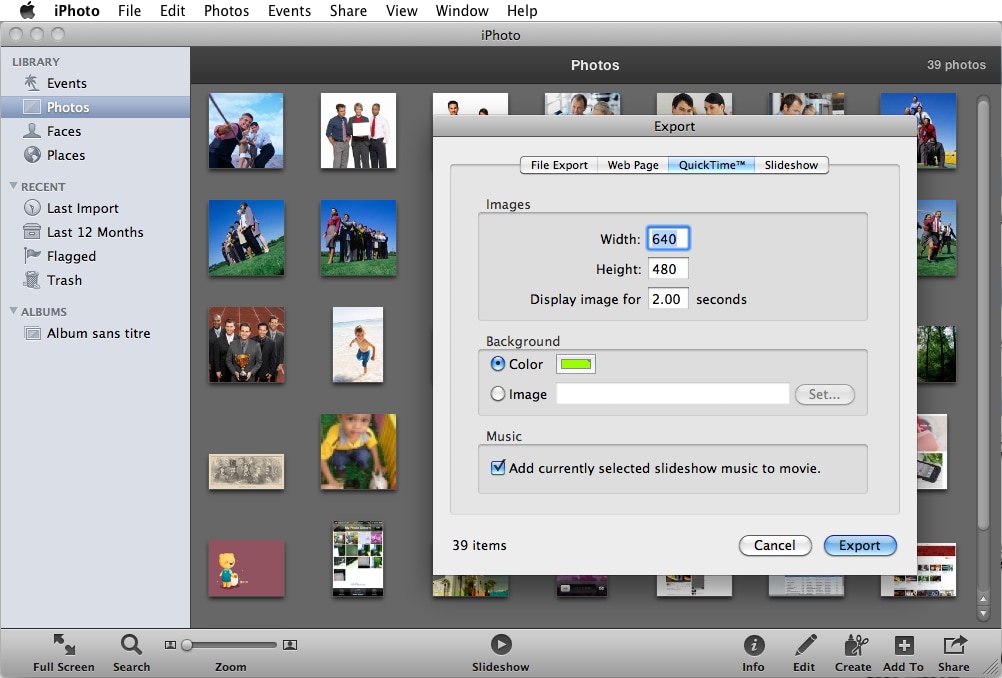Open the Events menu
Image resolution: width=1002 pixels, height=678 pixels.
point(289,10)
